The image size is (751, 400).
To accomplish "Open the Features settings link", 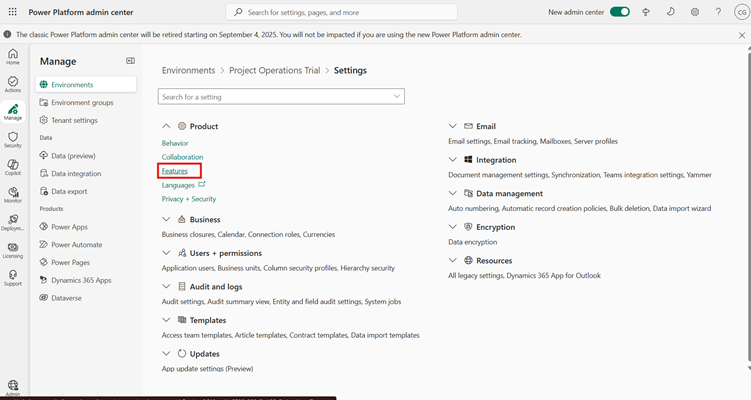I will click(x=175, y=171).
